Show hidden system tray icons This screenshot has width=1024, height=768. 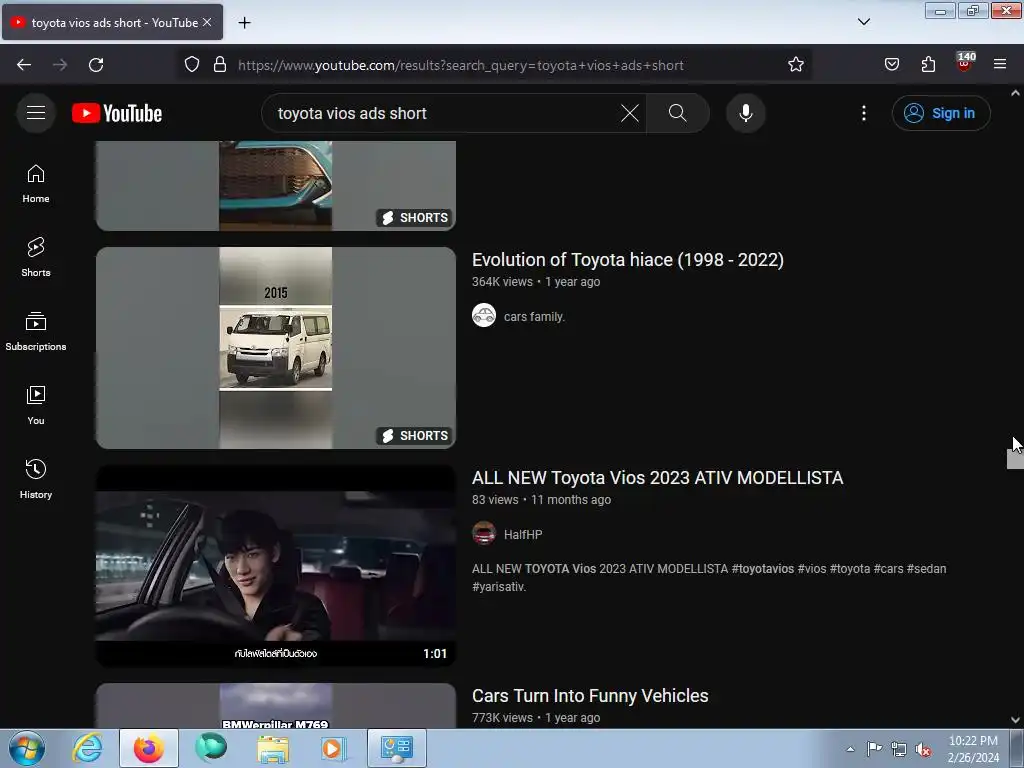point(850,749)
